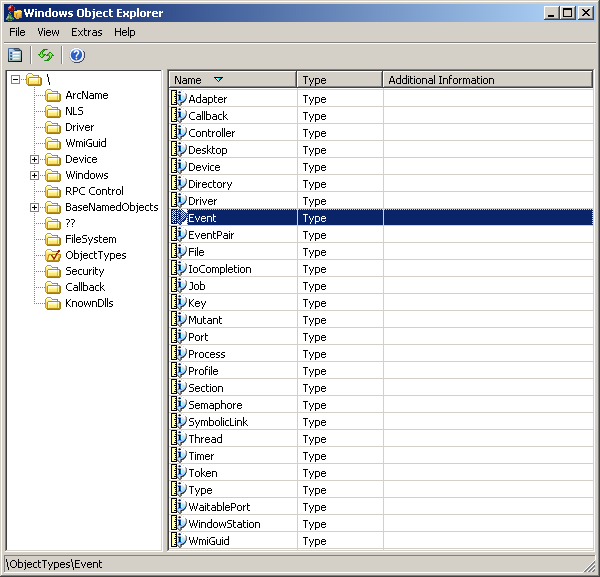The height and width of the screenshot is (577, 600).
Task: Expand the Windows folder node
Action: [x=34, y=176]
